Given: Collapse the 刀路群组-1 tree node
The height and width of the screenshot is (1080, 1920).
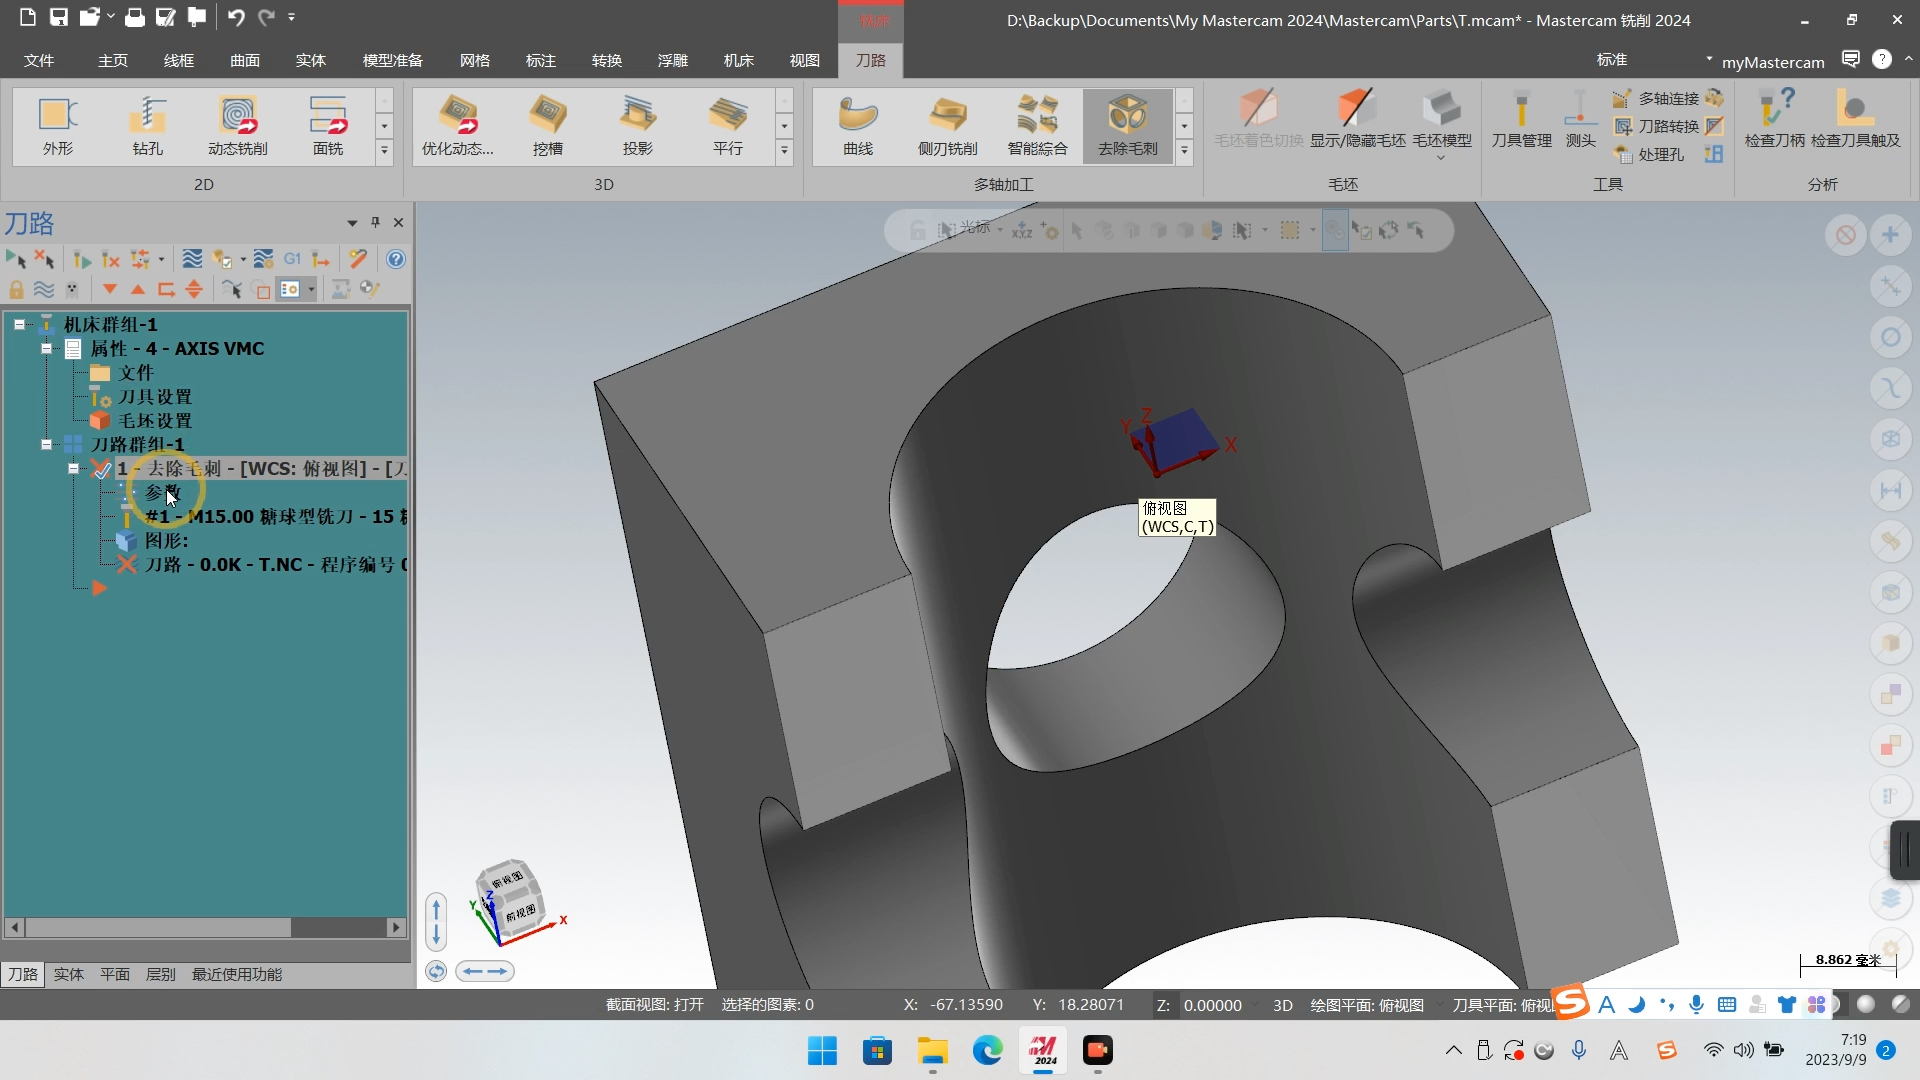Looking at the screenshot, I should (46, 444).
